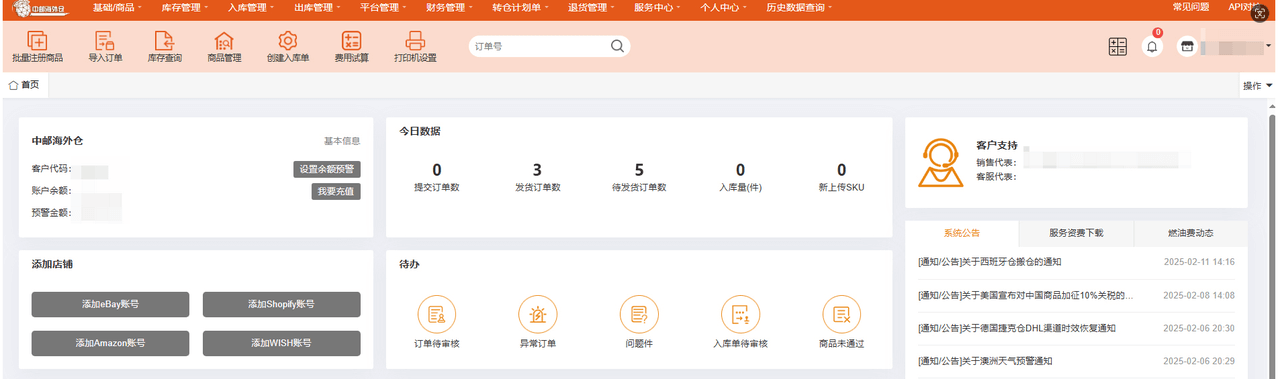Click the search magnifier icon
This screenshot has height=379, width=1280.
[618, 46]
